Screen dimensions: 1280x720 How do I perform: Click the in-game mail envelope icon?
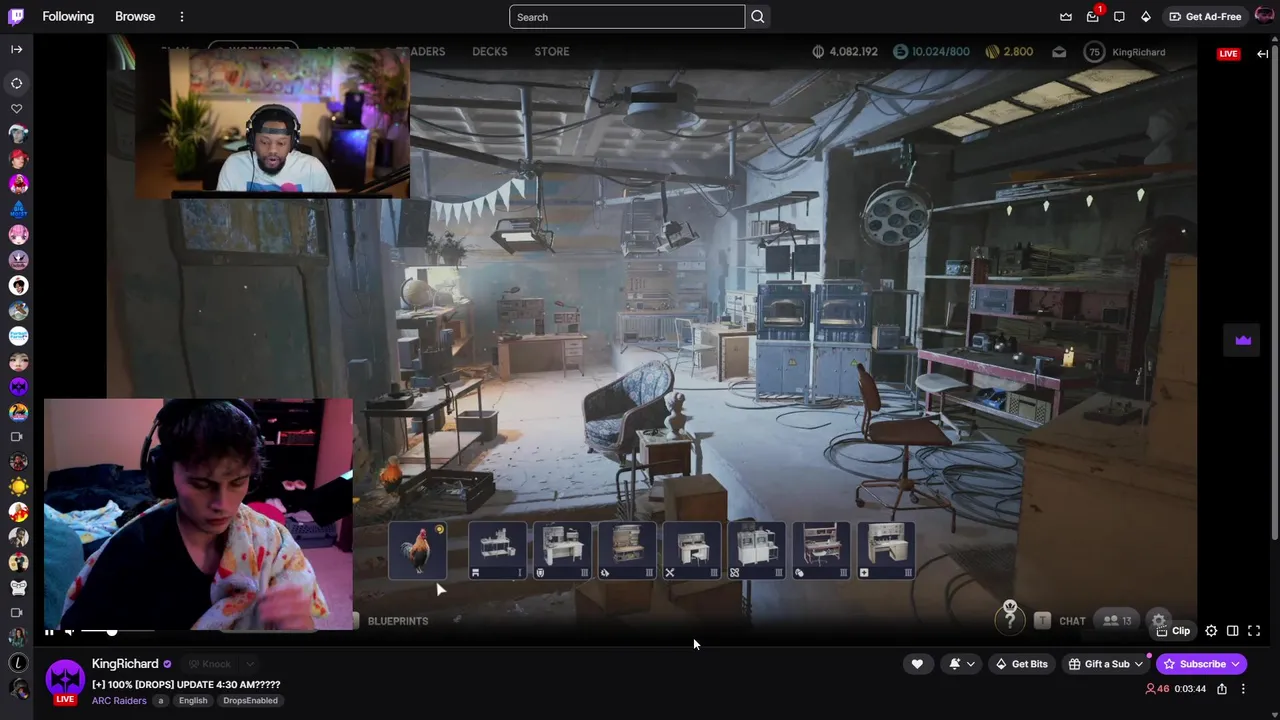click(1059, 52)
